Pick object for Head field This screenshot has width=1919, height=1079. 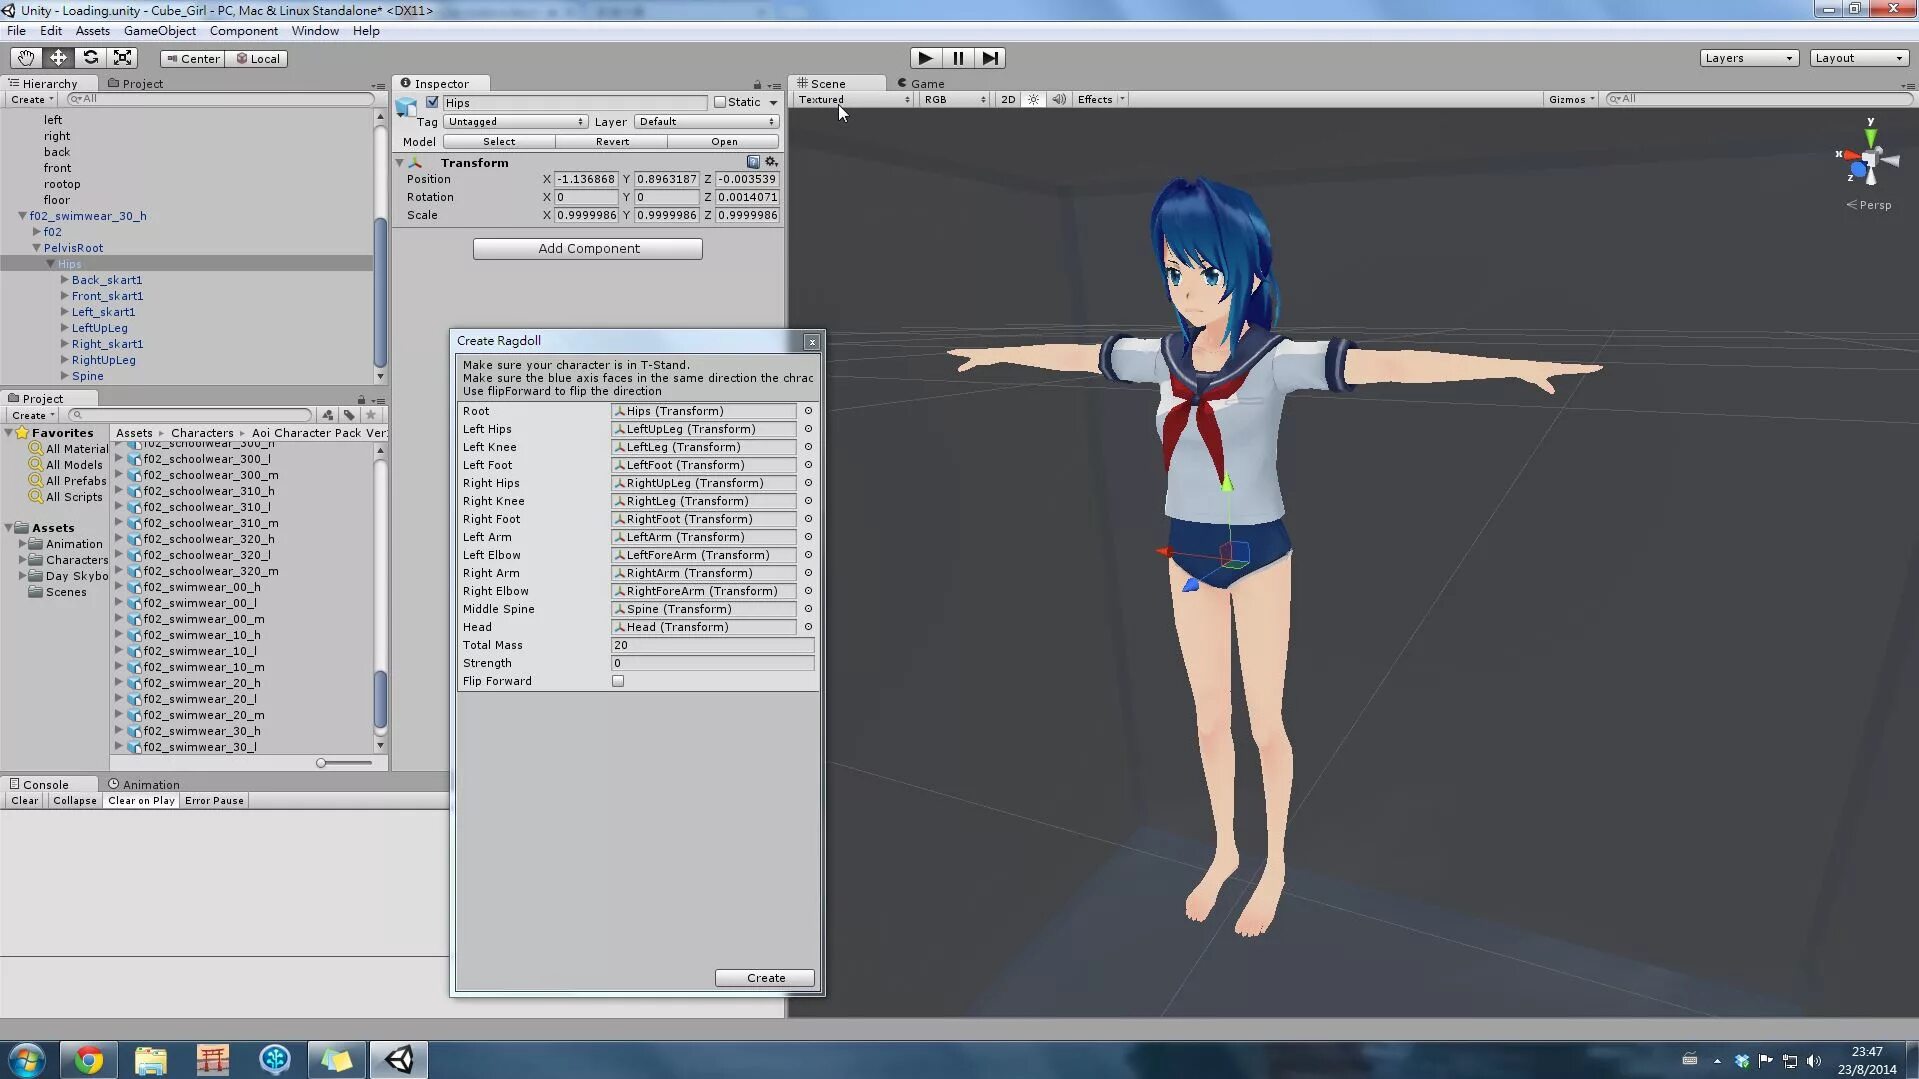pyautogui.click(x=808, y=627)
